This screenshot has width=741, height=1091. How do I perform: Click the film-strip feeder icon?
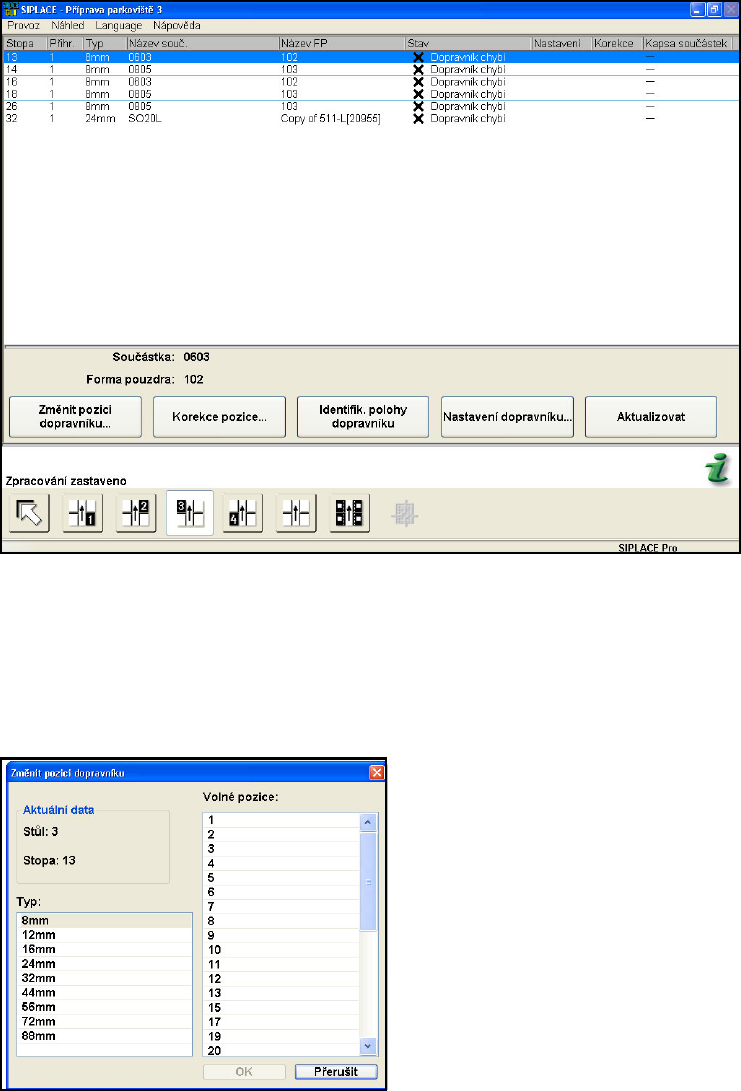pyautogui.click(x=349, y=513)
